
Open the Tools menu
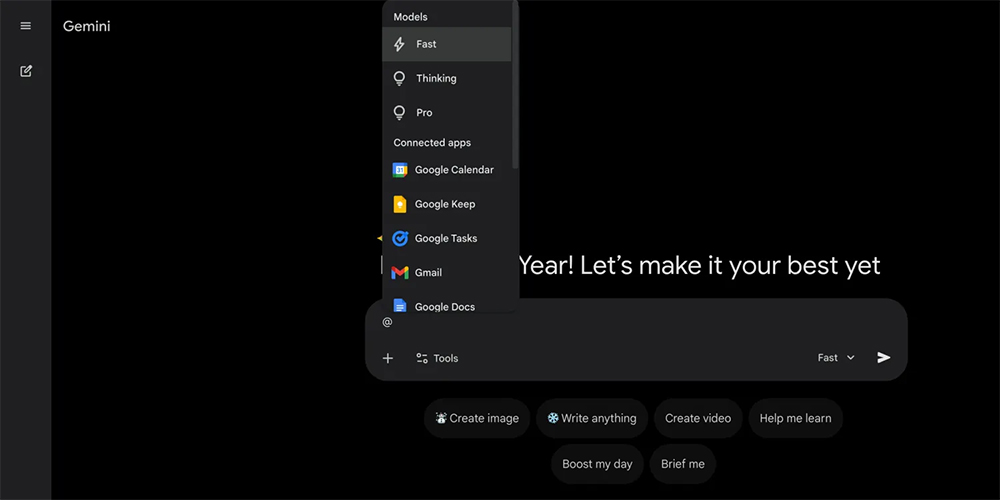[437, 358]
